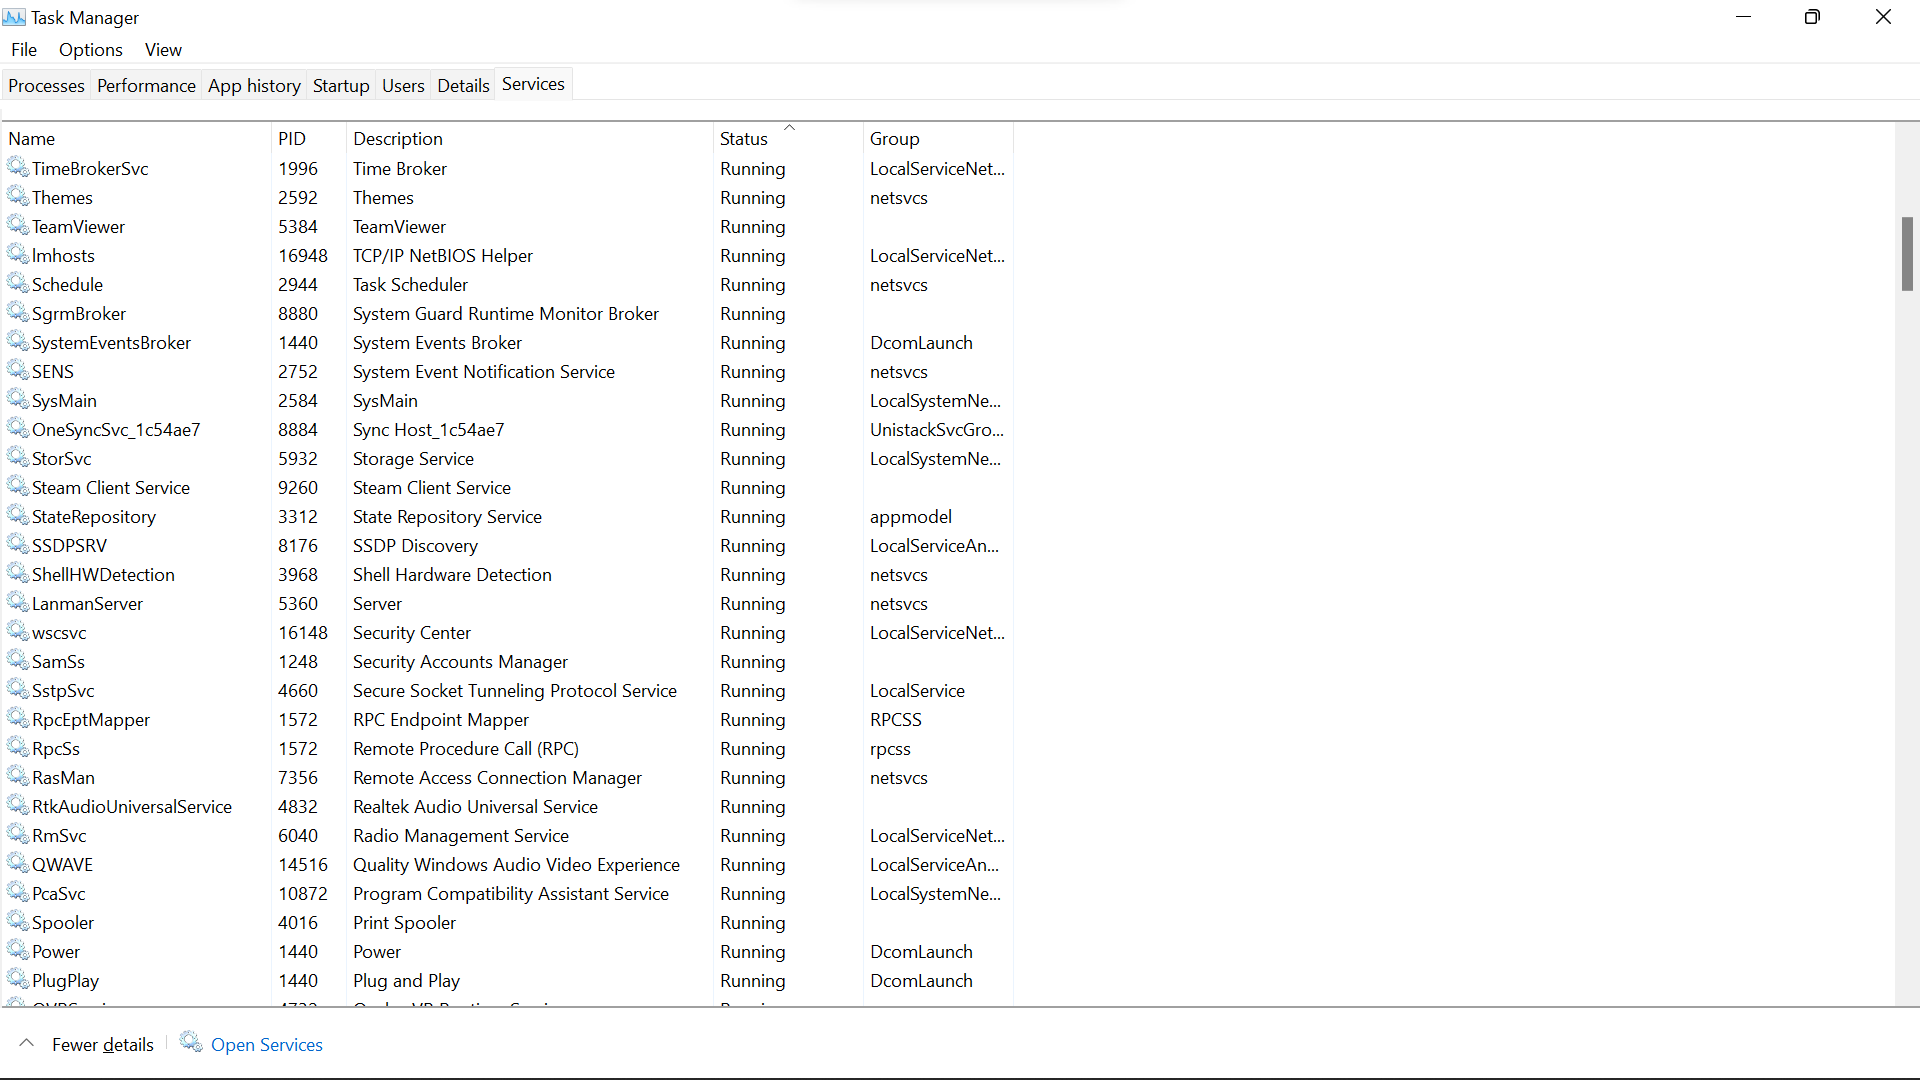Open Services via the Open Services link
Viewport: 1920px width, 1080px height.
pos(266,1045)
